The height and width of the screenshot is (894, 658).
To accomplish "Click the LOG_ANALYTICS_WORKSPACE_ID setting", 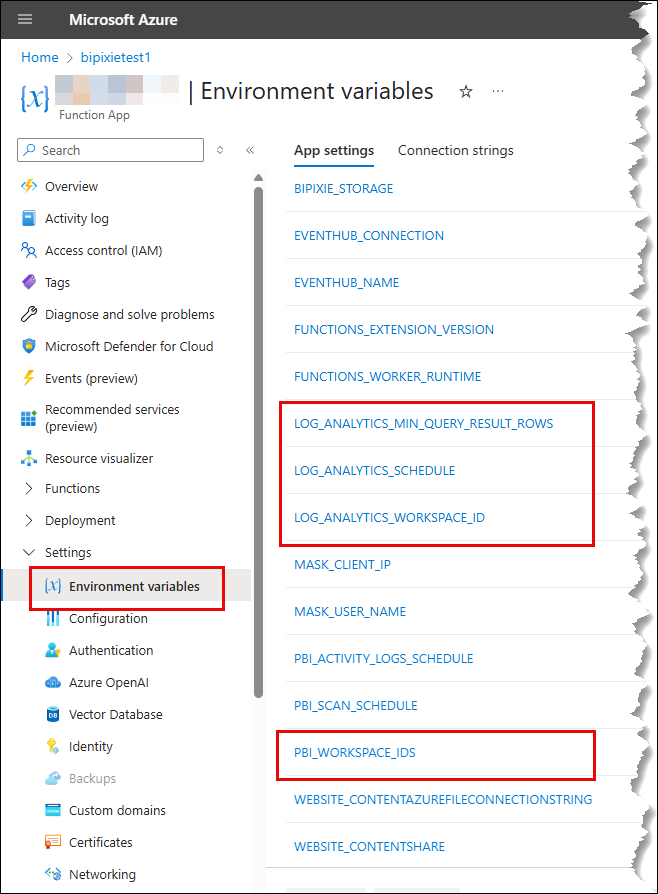I will click(x=389, y=517).
